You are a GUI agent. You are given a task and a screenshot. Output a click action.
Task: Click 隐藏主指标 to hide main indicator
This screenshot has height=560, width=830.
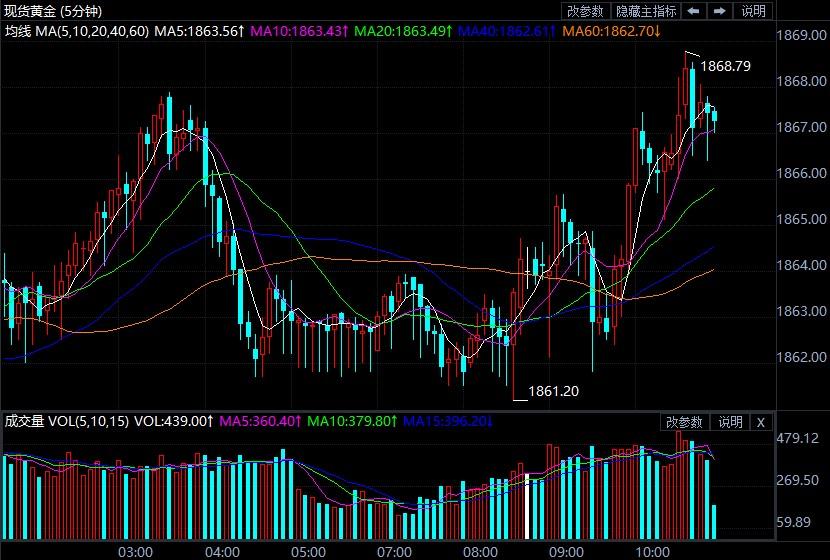[646, 11]
